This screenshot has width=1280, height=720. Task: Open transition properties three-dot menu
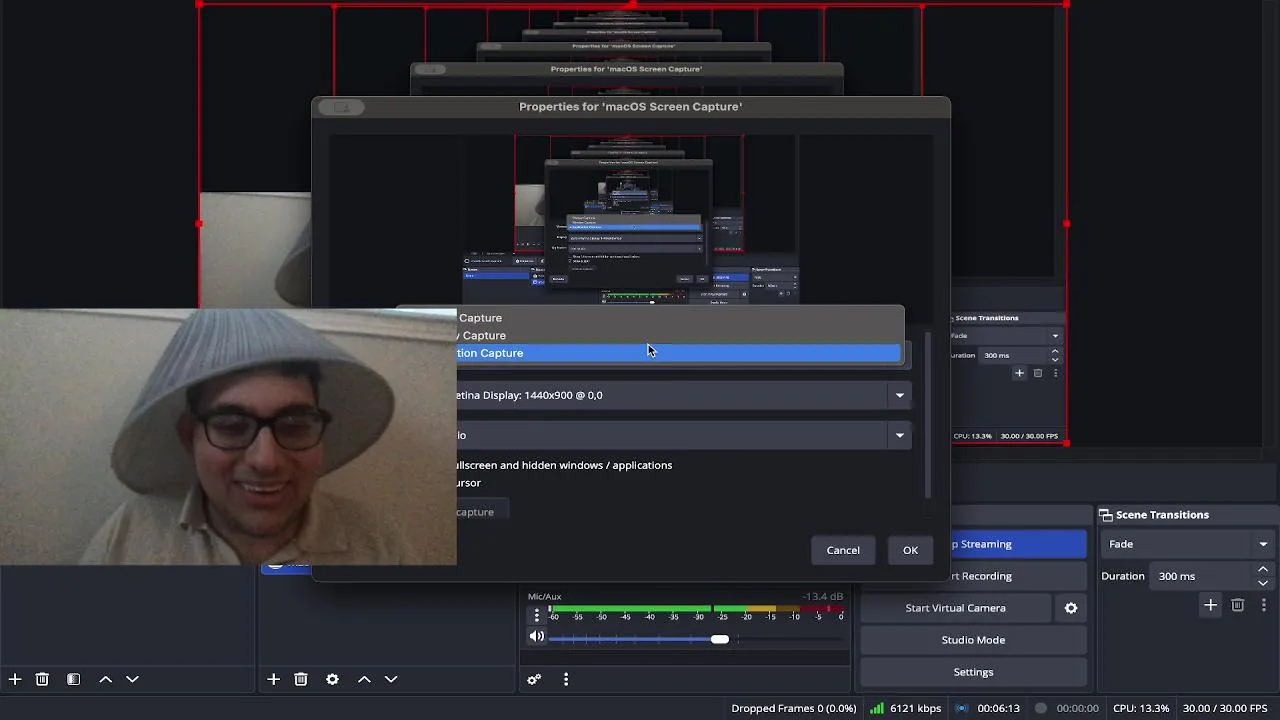coord(1264,605)
